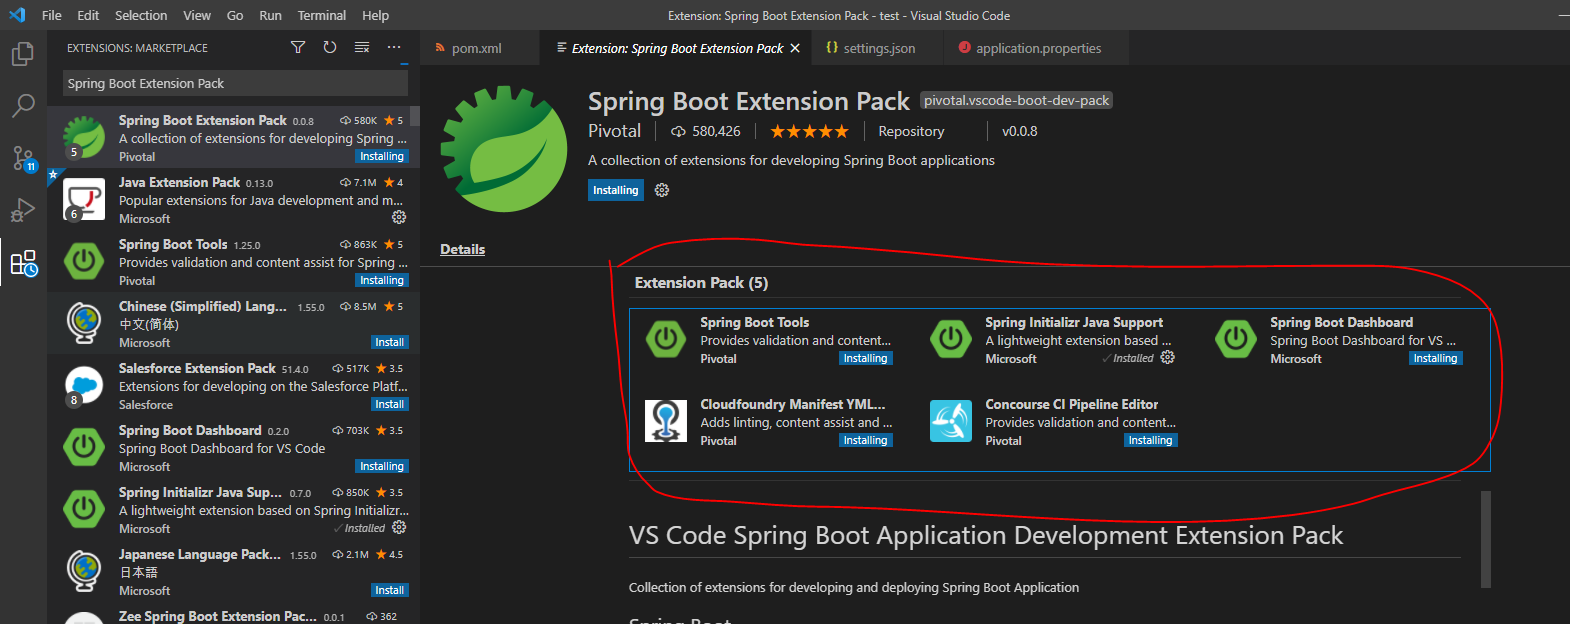Install Chinese (Simplified) Language Pack
The height and width of the screenshot is (624, 1570).
pos(389,342)
